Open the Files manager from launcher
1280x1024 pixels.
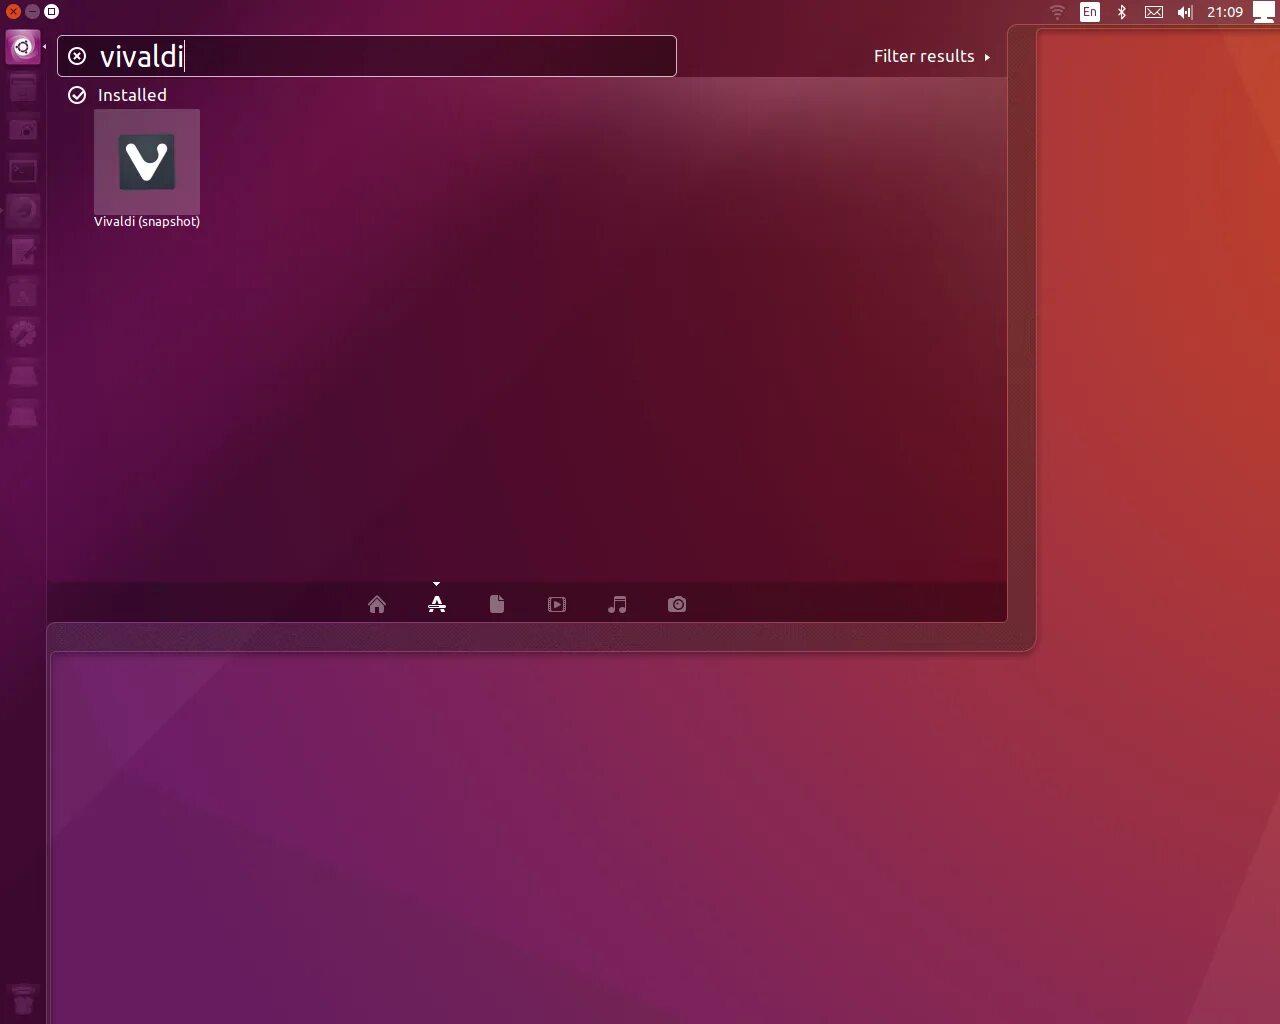coord(23,88)
